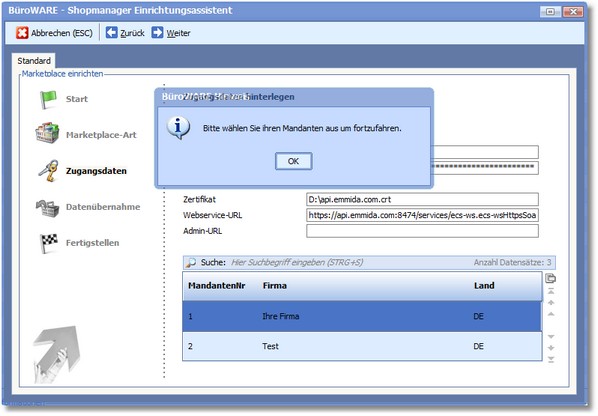Image resolution: width=598 pixels, height=416 pixels.
Task: Click the Zurück back arrow icon
Action: pyautogui.click(x=111, y=33)
